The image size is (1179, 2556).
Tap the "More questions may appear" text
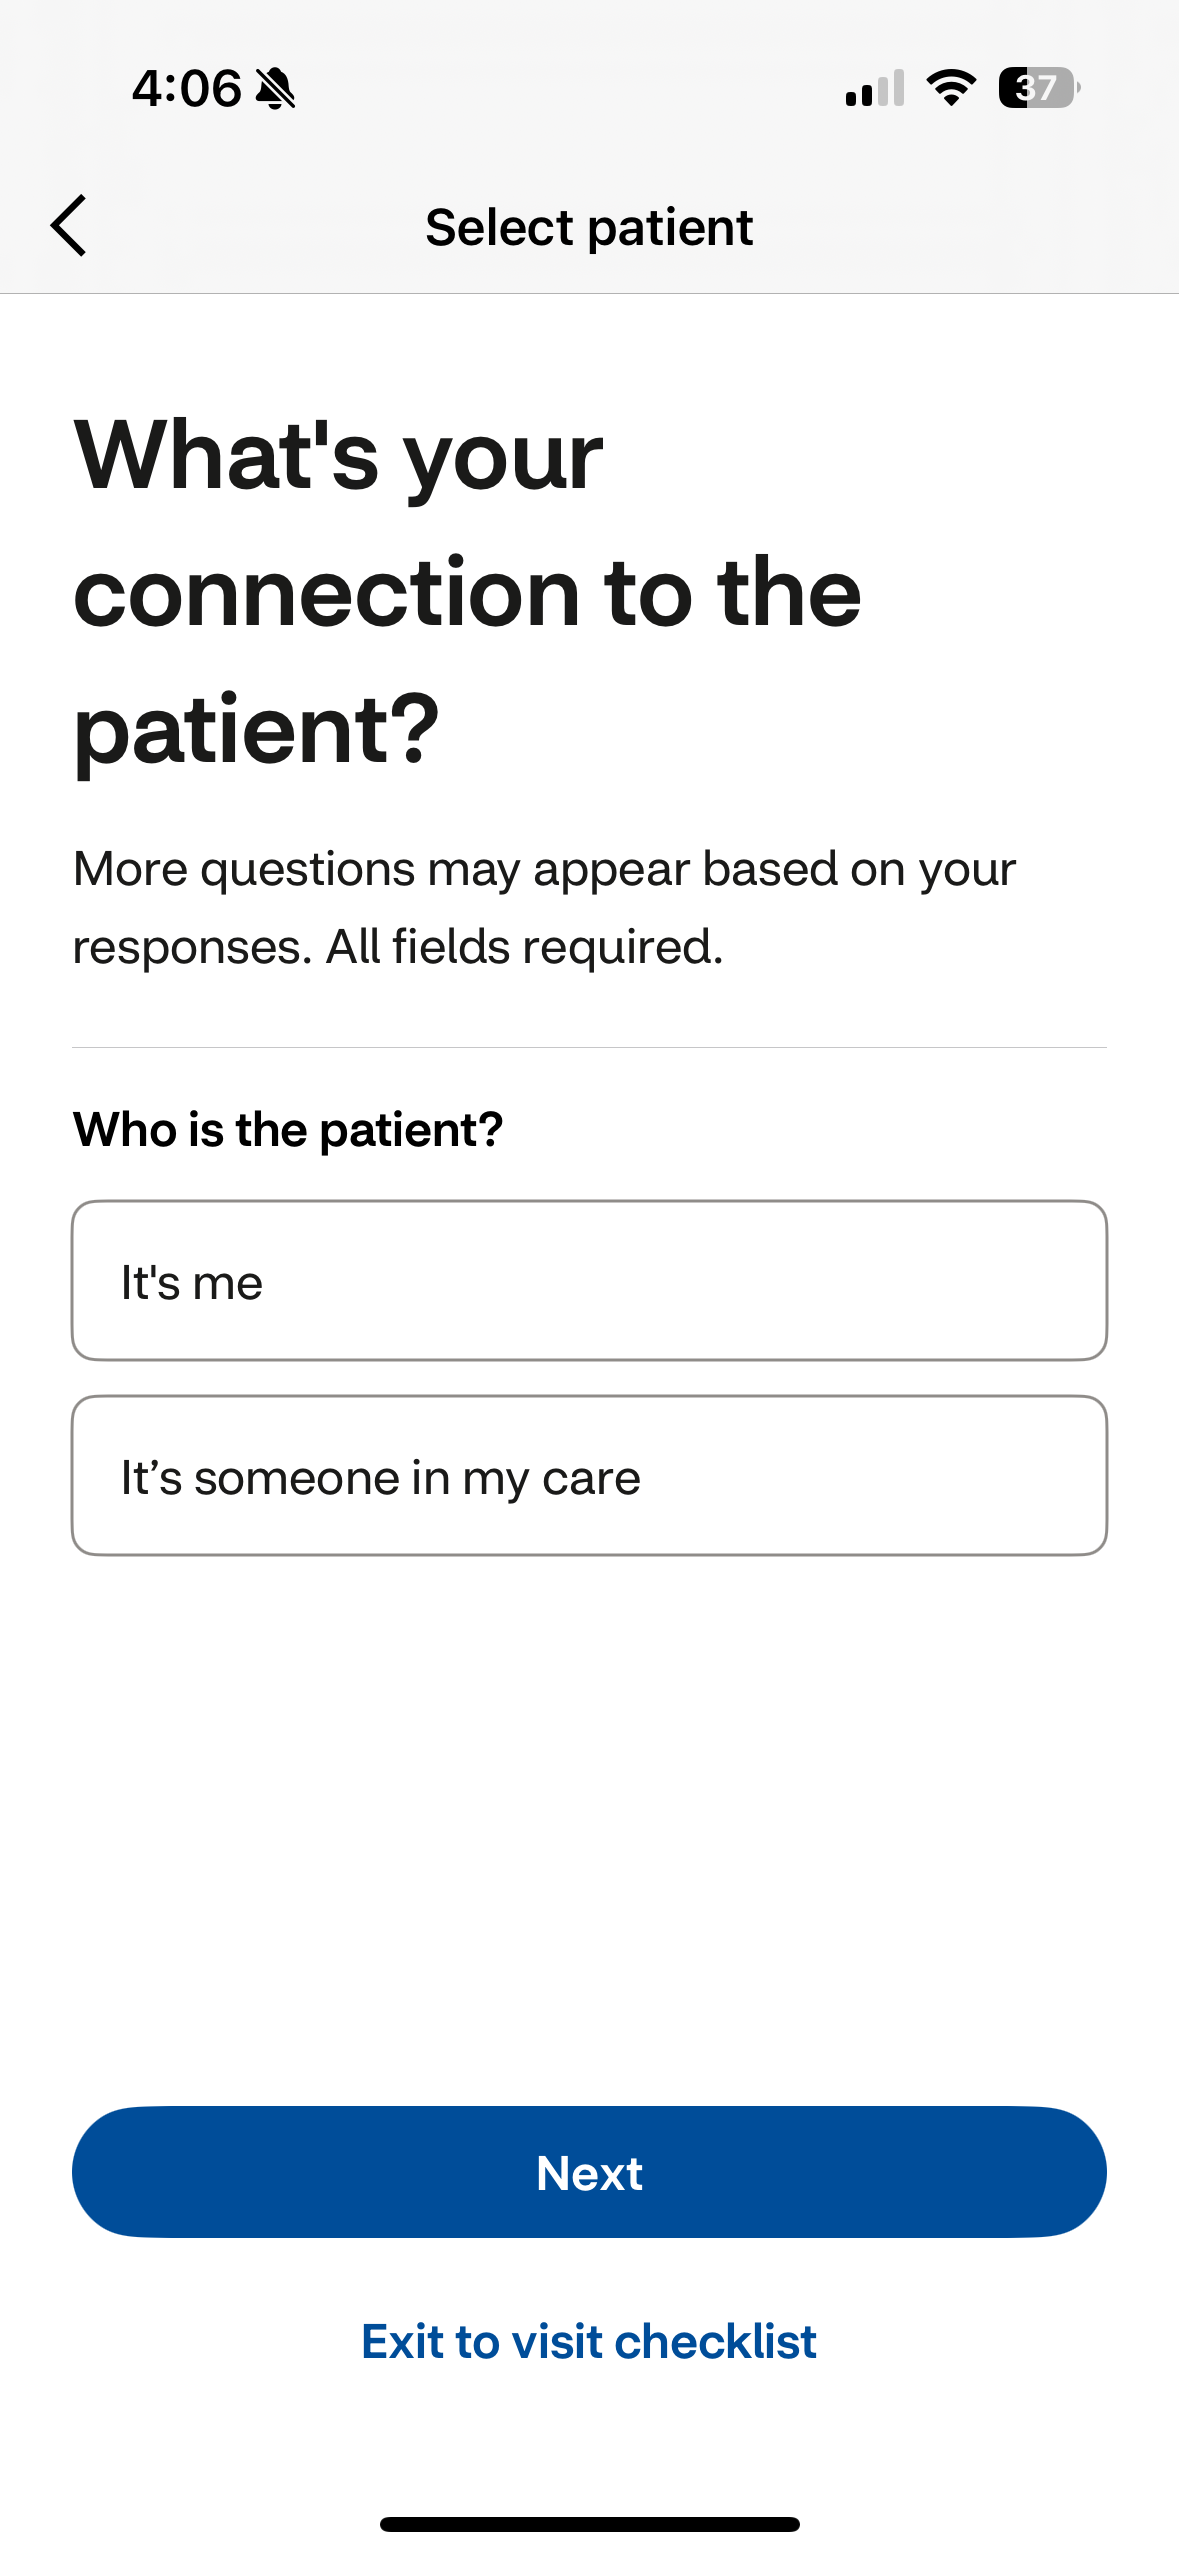[544, 869]
